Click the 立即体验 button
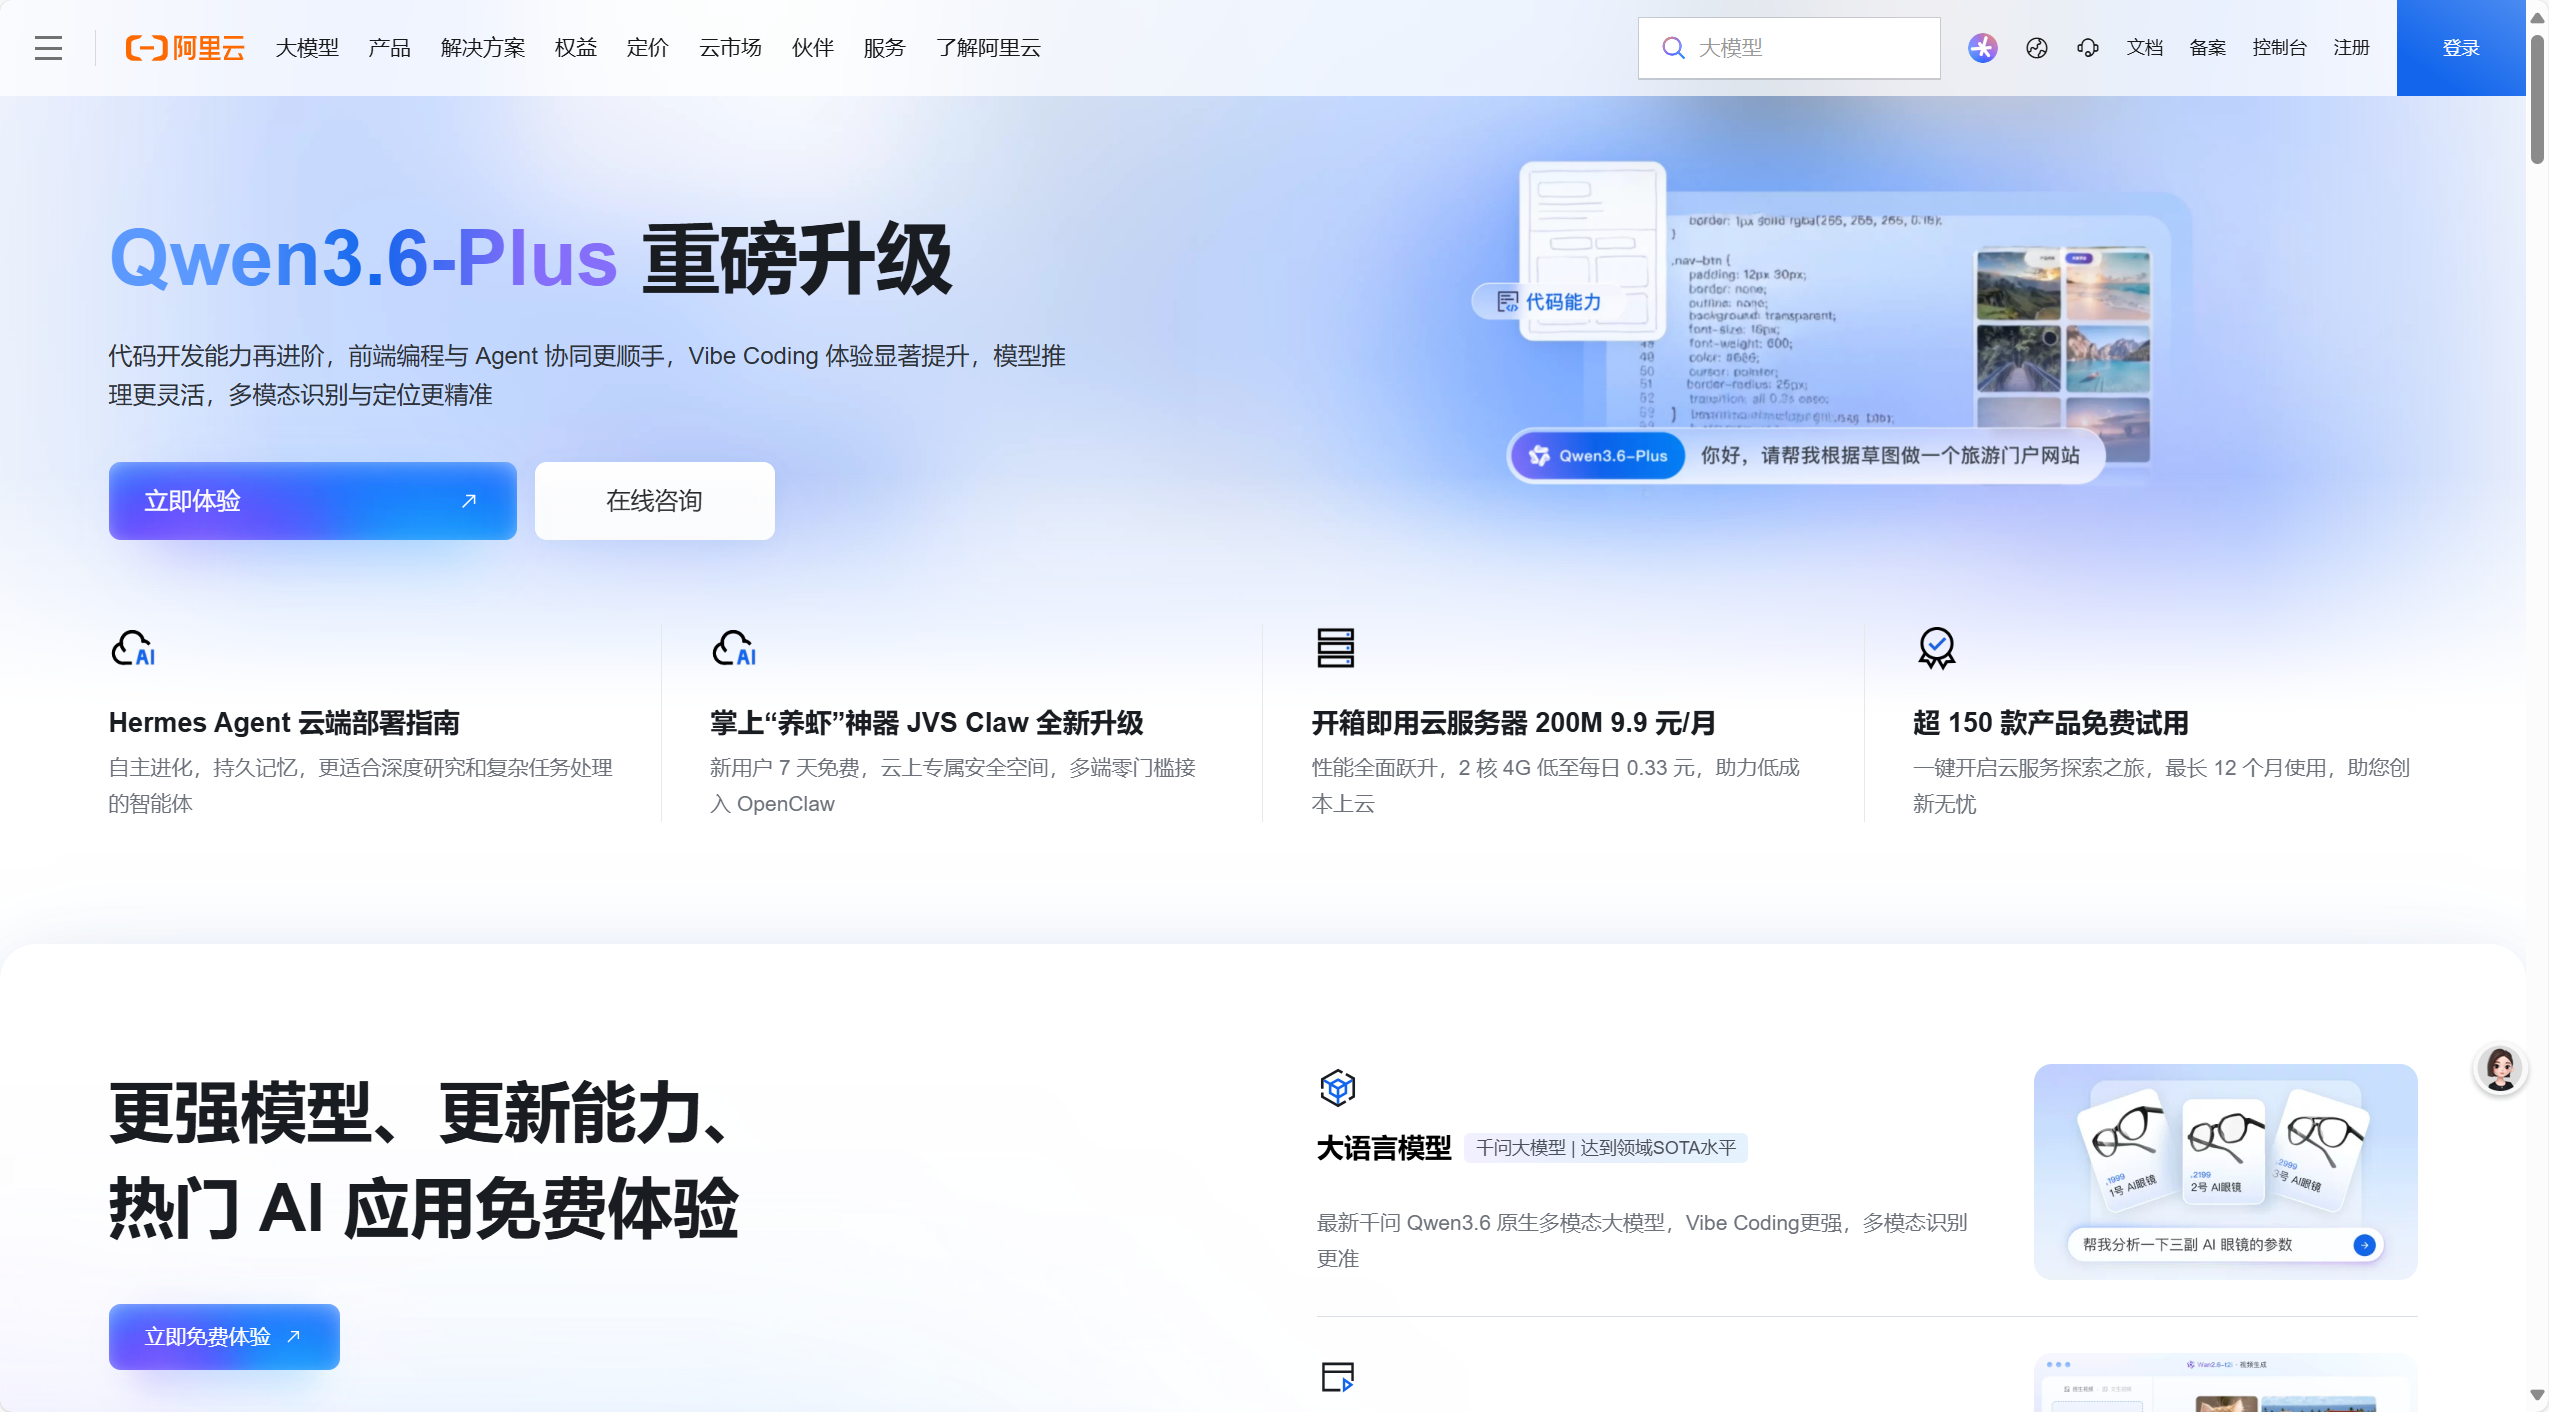The image size is (2549, 1412). click(313, 501)
